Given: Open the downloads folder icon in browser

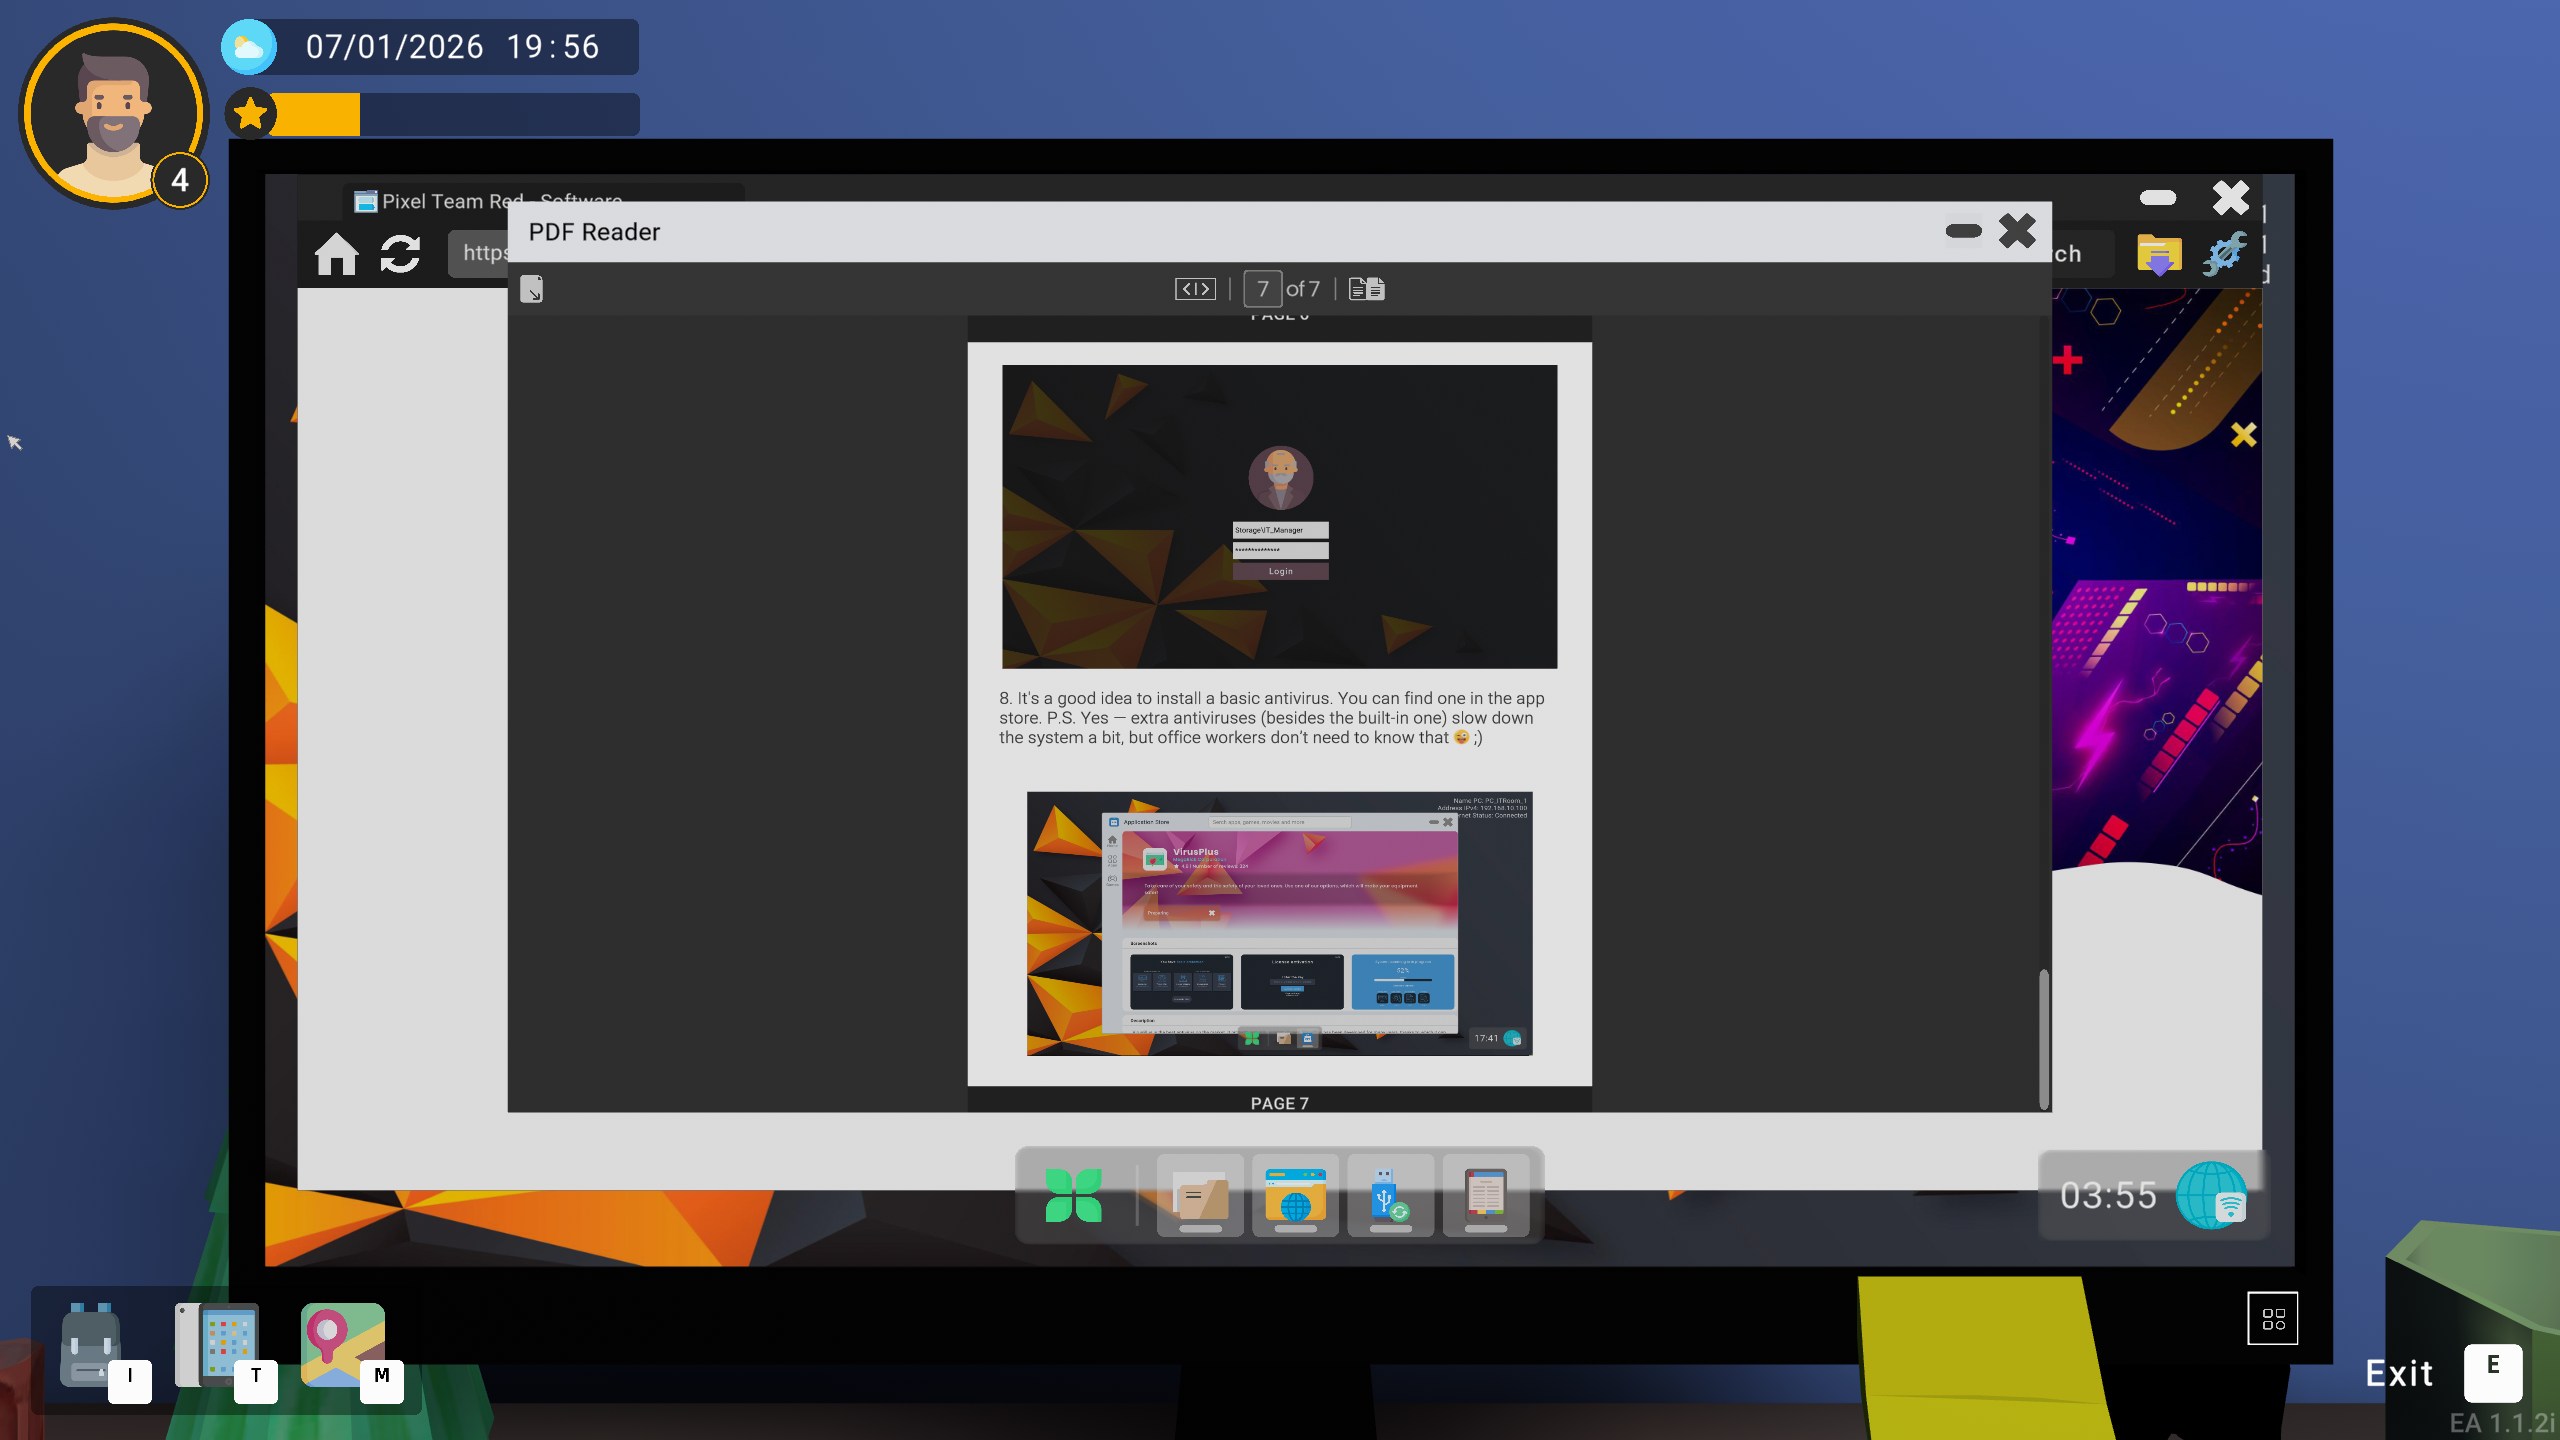Looking at the screenshot, I should point(2158,254).
